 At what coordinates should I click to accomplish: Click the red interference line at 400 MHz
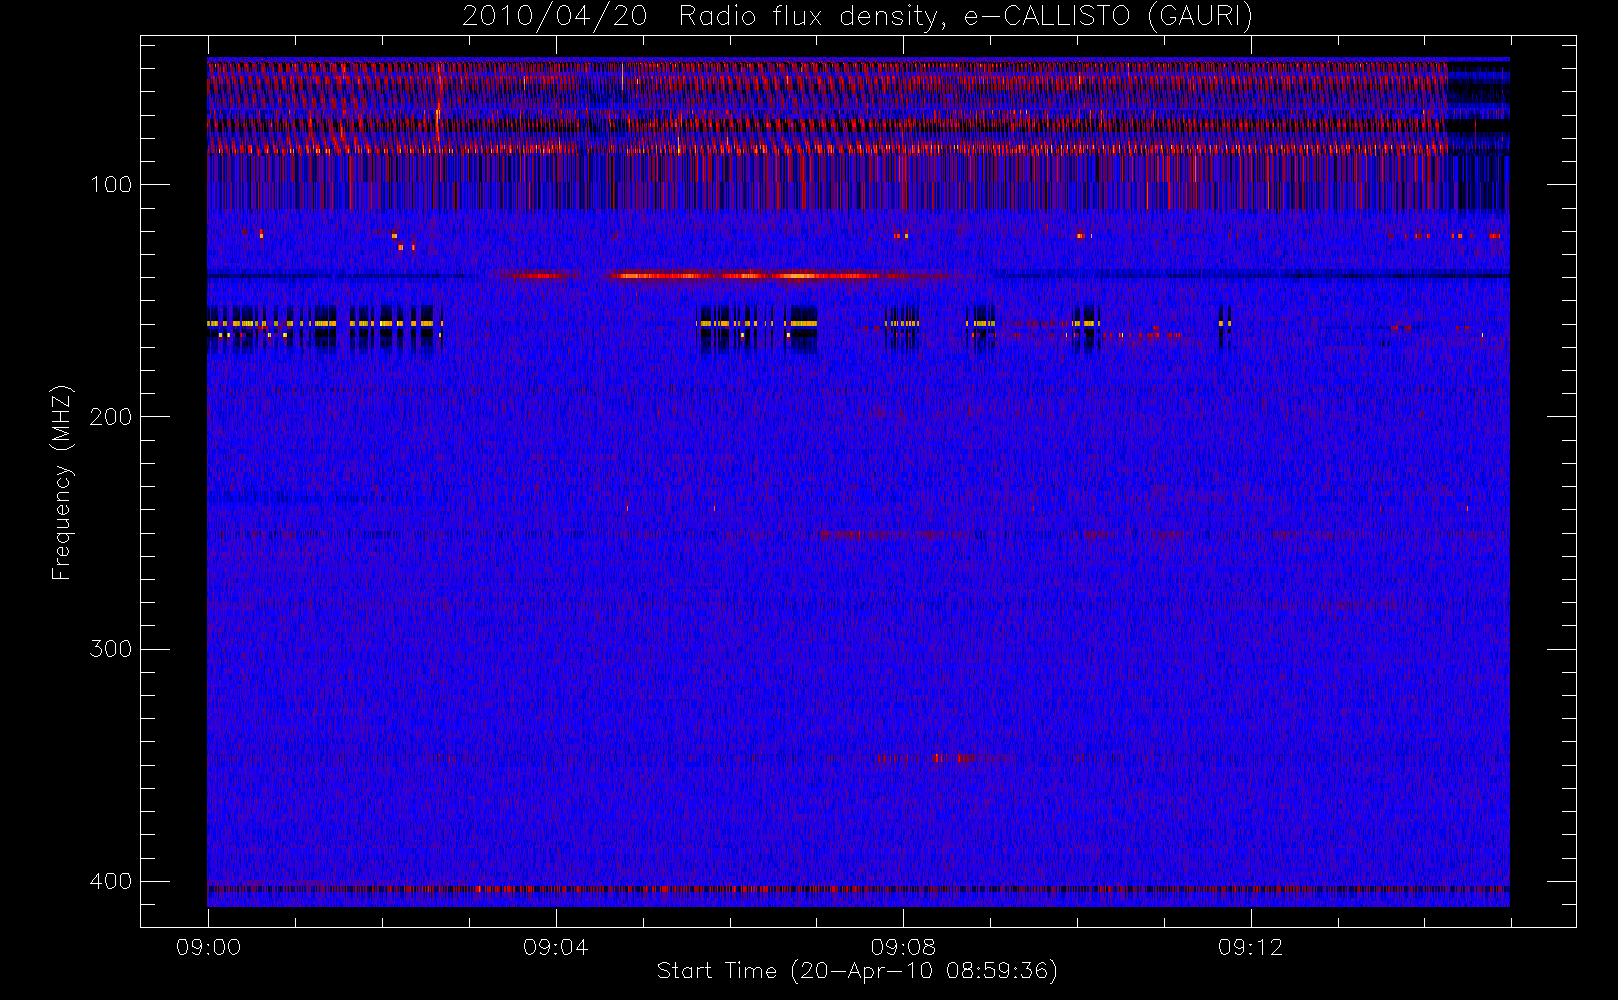[x=858, y=888]
